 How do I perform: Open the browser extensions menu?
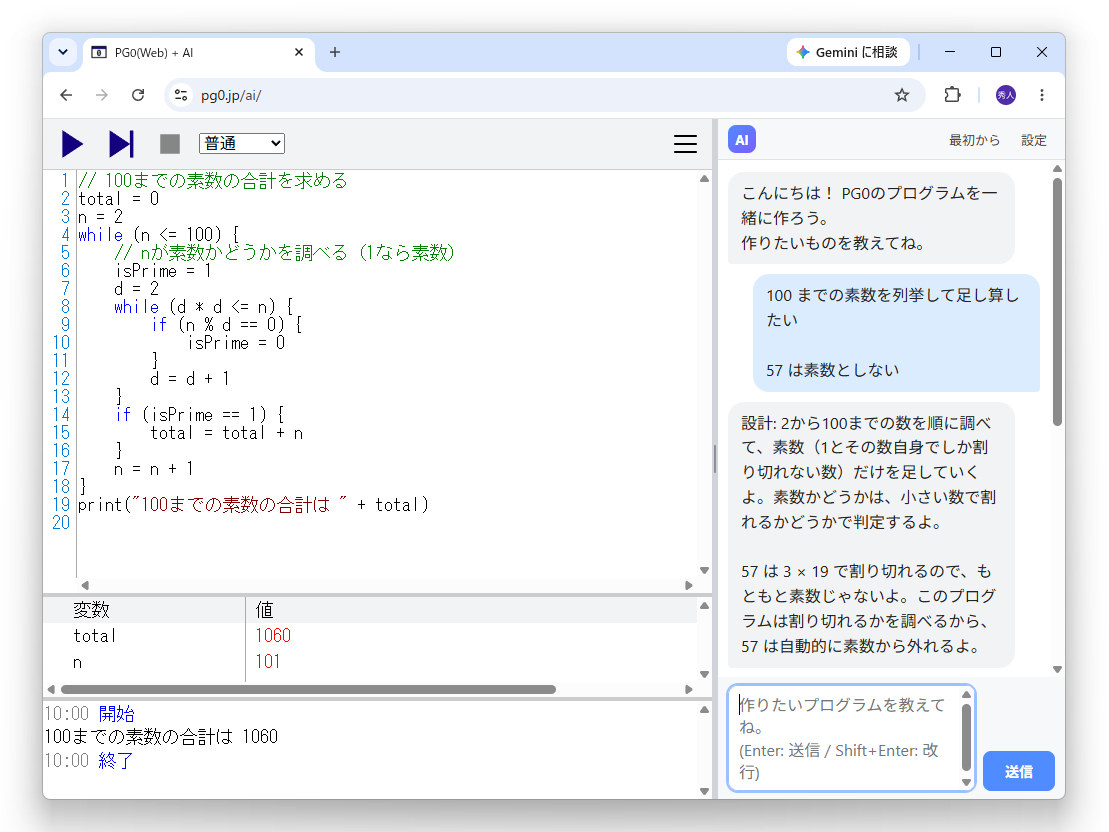(952, 95)
